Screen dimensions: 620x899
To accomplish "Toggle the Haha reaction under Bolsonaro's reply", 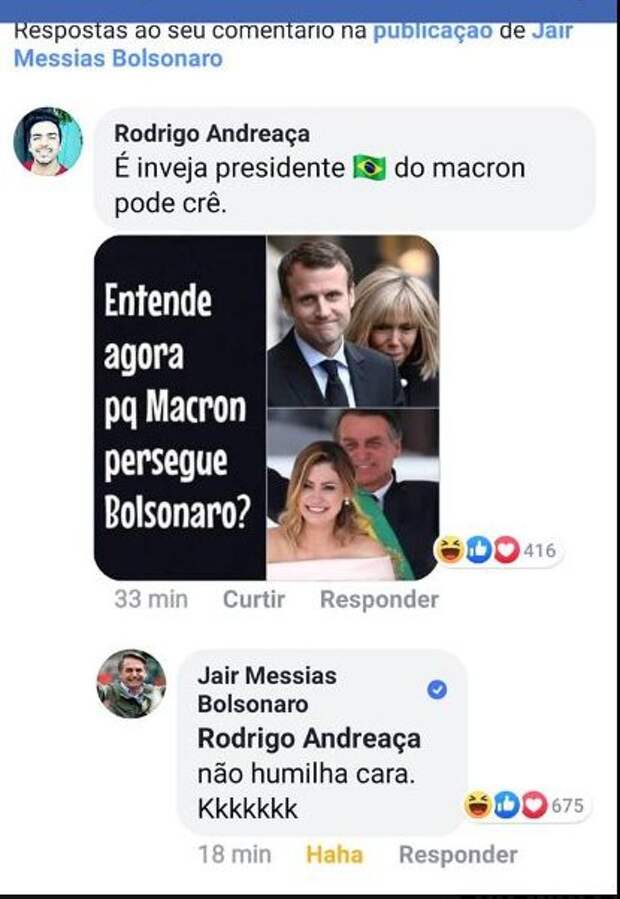I will [334, 855].
